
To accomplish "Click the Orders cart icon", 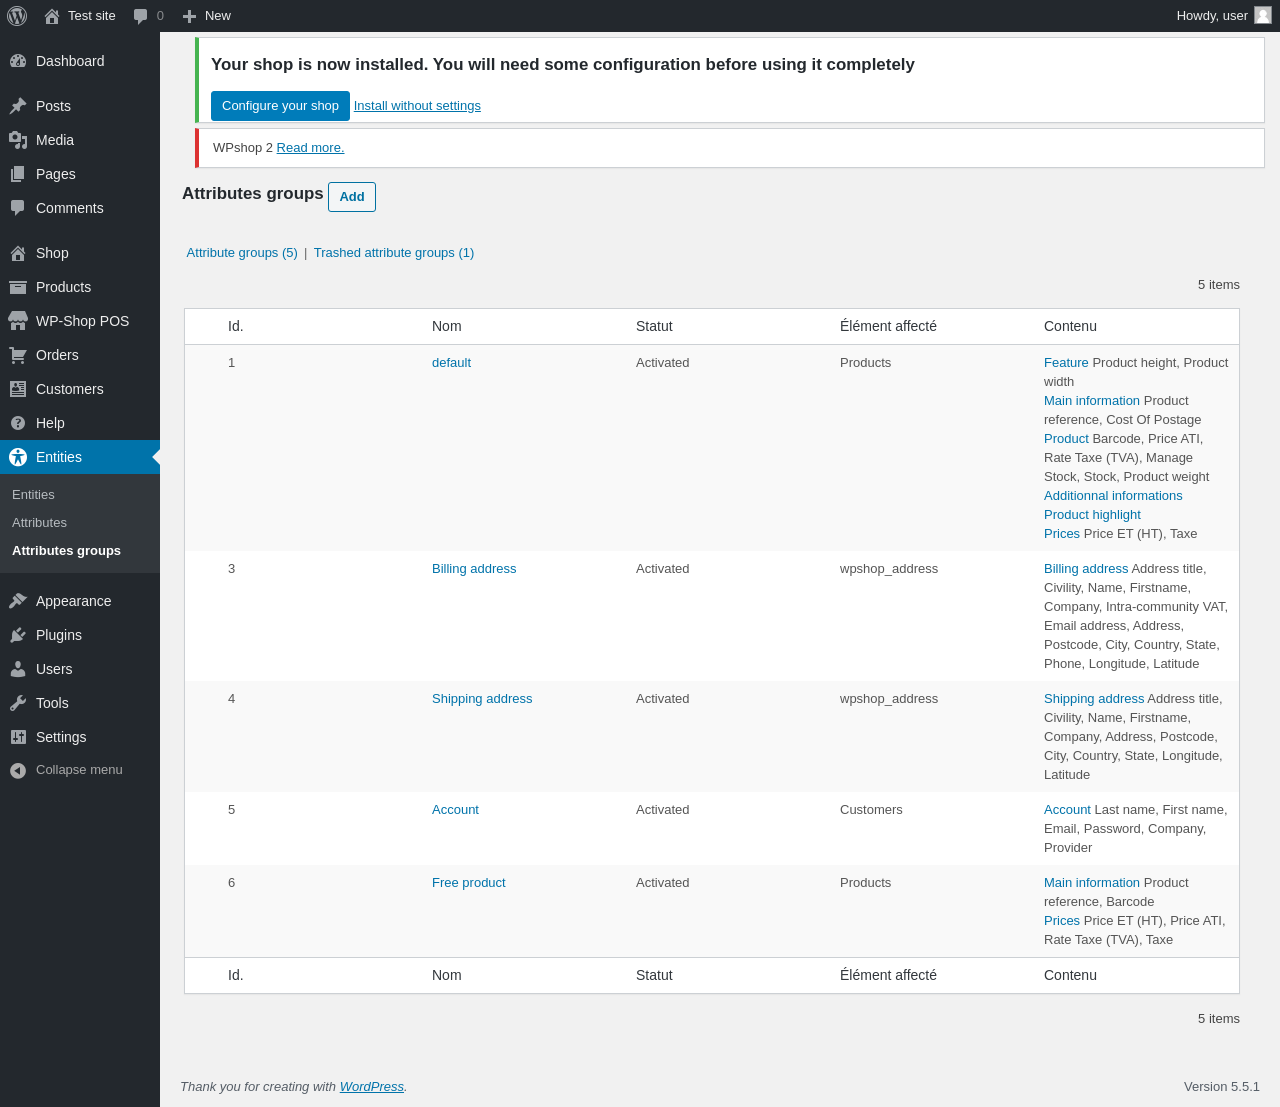I will pos(18,355).
